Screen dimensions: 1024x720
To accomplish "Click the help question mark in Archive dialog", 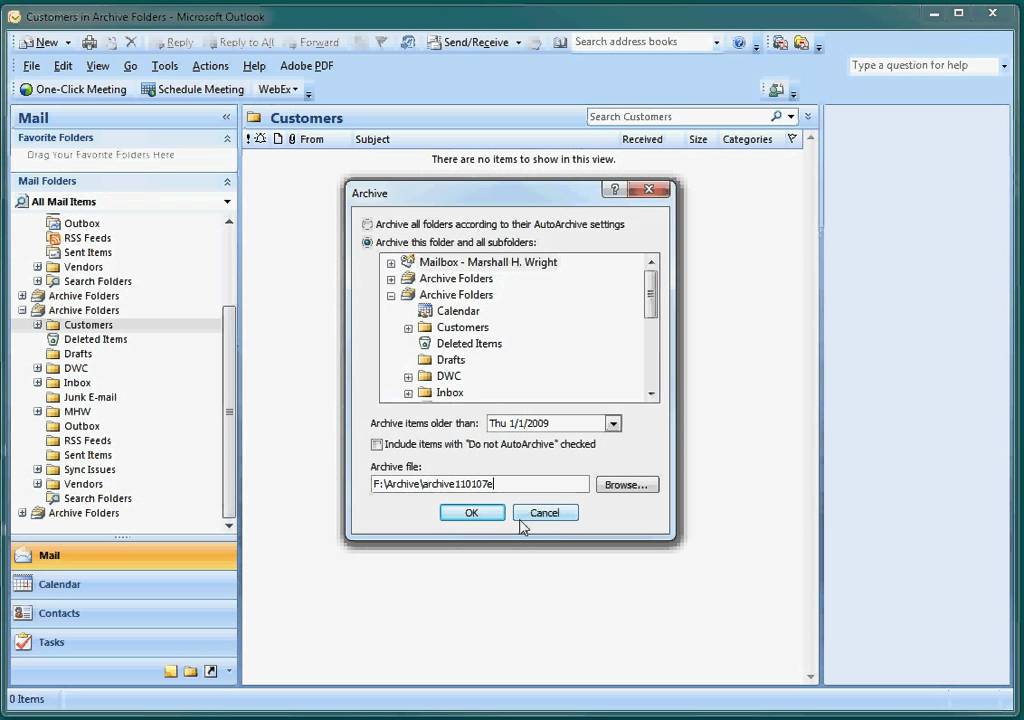I will pos(614,189).
